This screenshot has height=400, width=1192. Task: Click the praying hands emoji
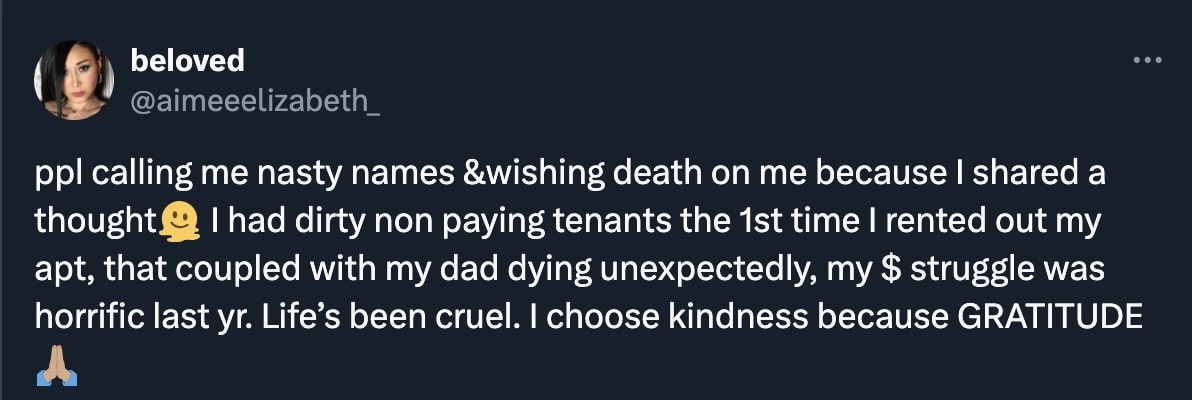tap(56, 371)
